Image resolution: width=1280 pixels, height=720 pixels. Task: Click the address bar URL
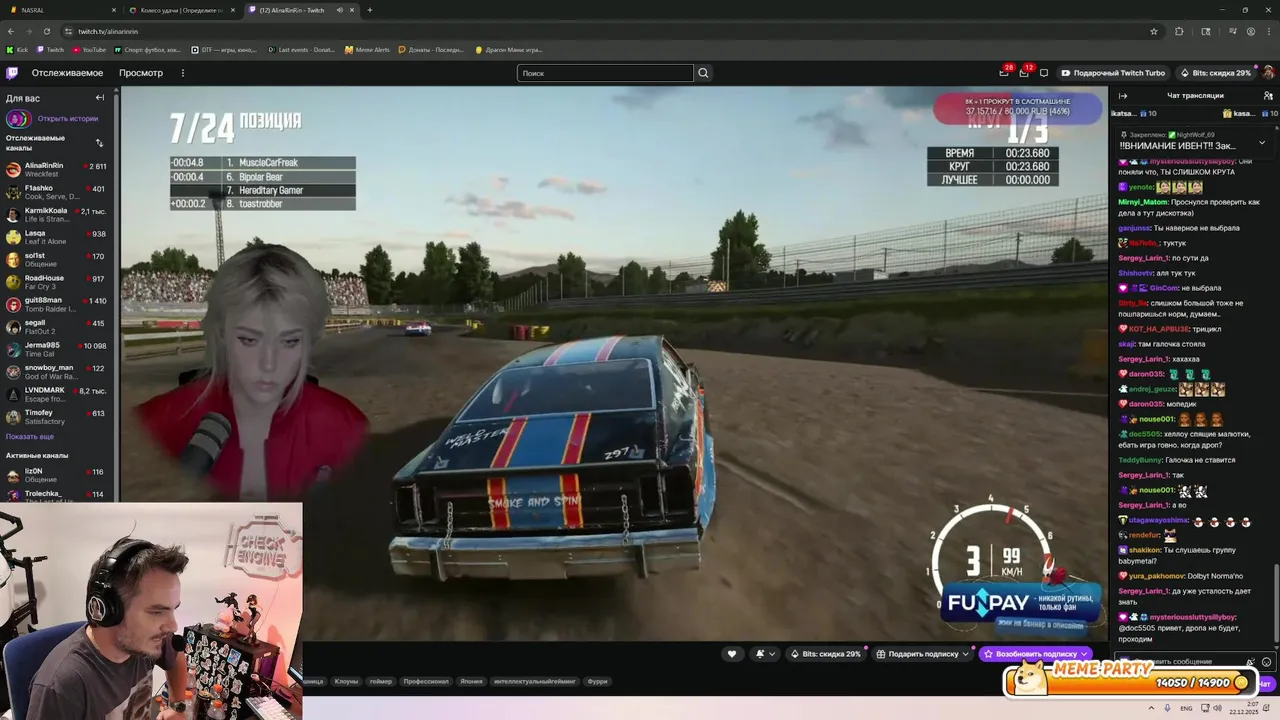point(108,31)
